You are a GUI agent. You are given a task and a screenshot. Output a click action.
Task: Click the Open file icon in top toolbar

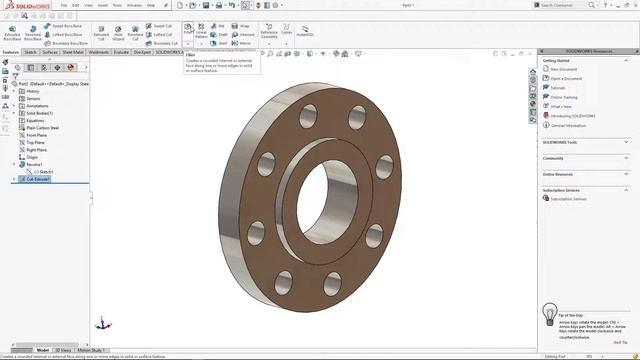[x=193, y=5]
